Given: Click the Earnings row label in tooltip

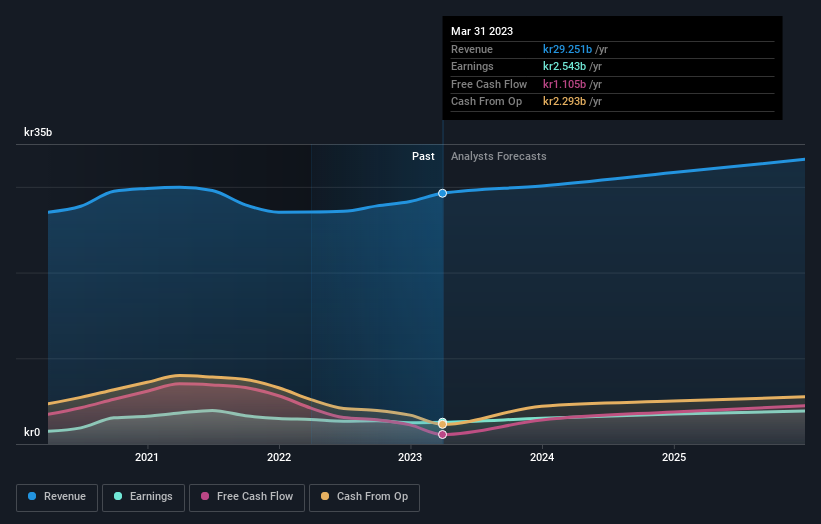Looking at the screenshot, I should (x=472, y=66).
